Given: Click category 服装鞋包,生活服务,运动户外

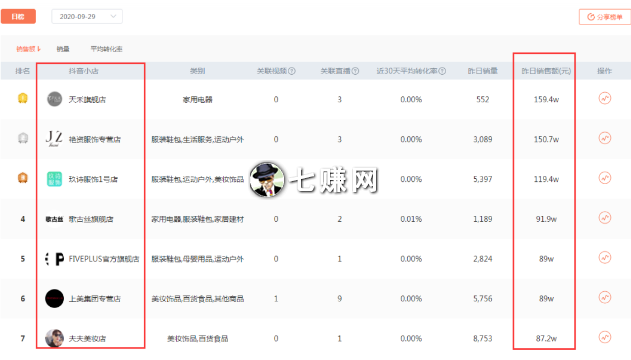Looking at the screenshot, I should [198, 139].
